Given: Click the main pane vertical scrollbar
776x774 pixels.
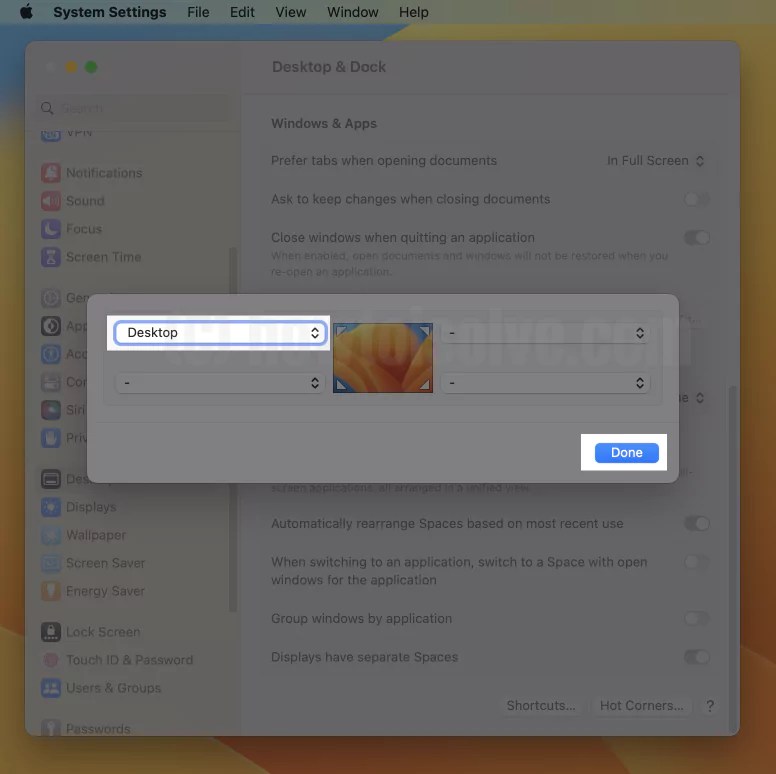Looking at the screenshot, I should coord(733,559).
